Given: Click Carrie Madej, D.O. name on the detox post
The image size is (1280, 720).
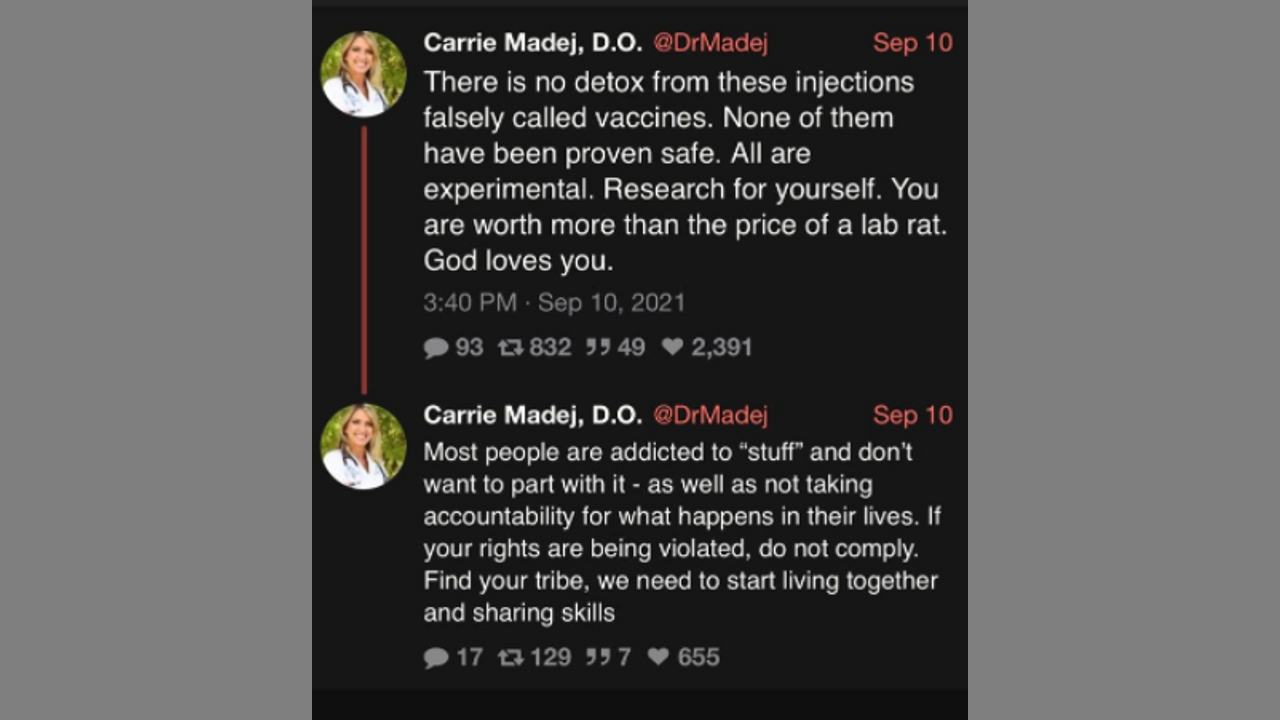Looking at the screenshot, I should point(533,43).
